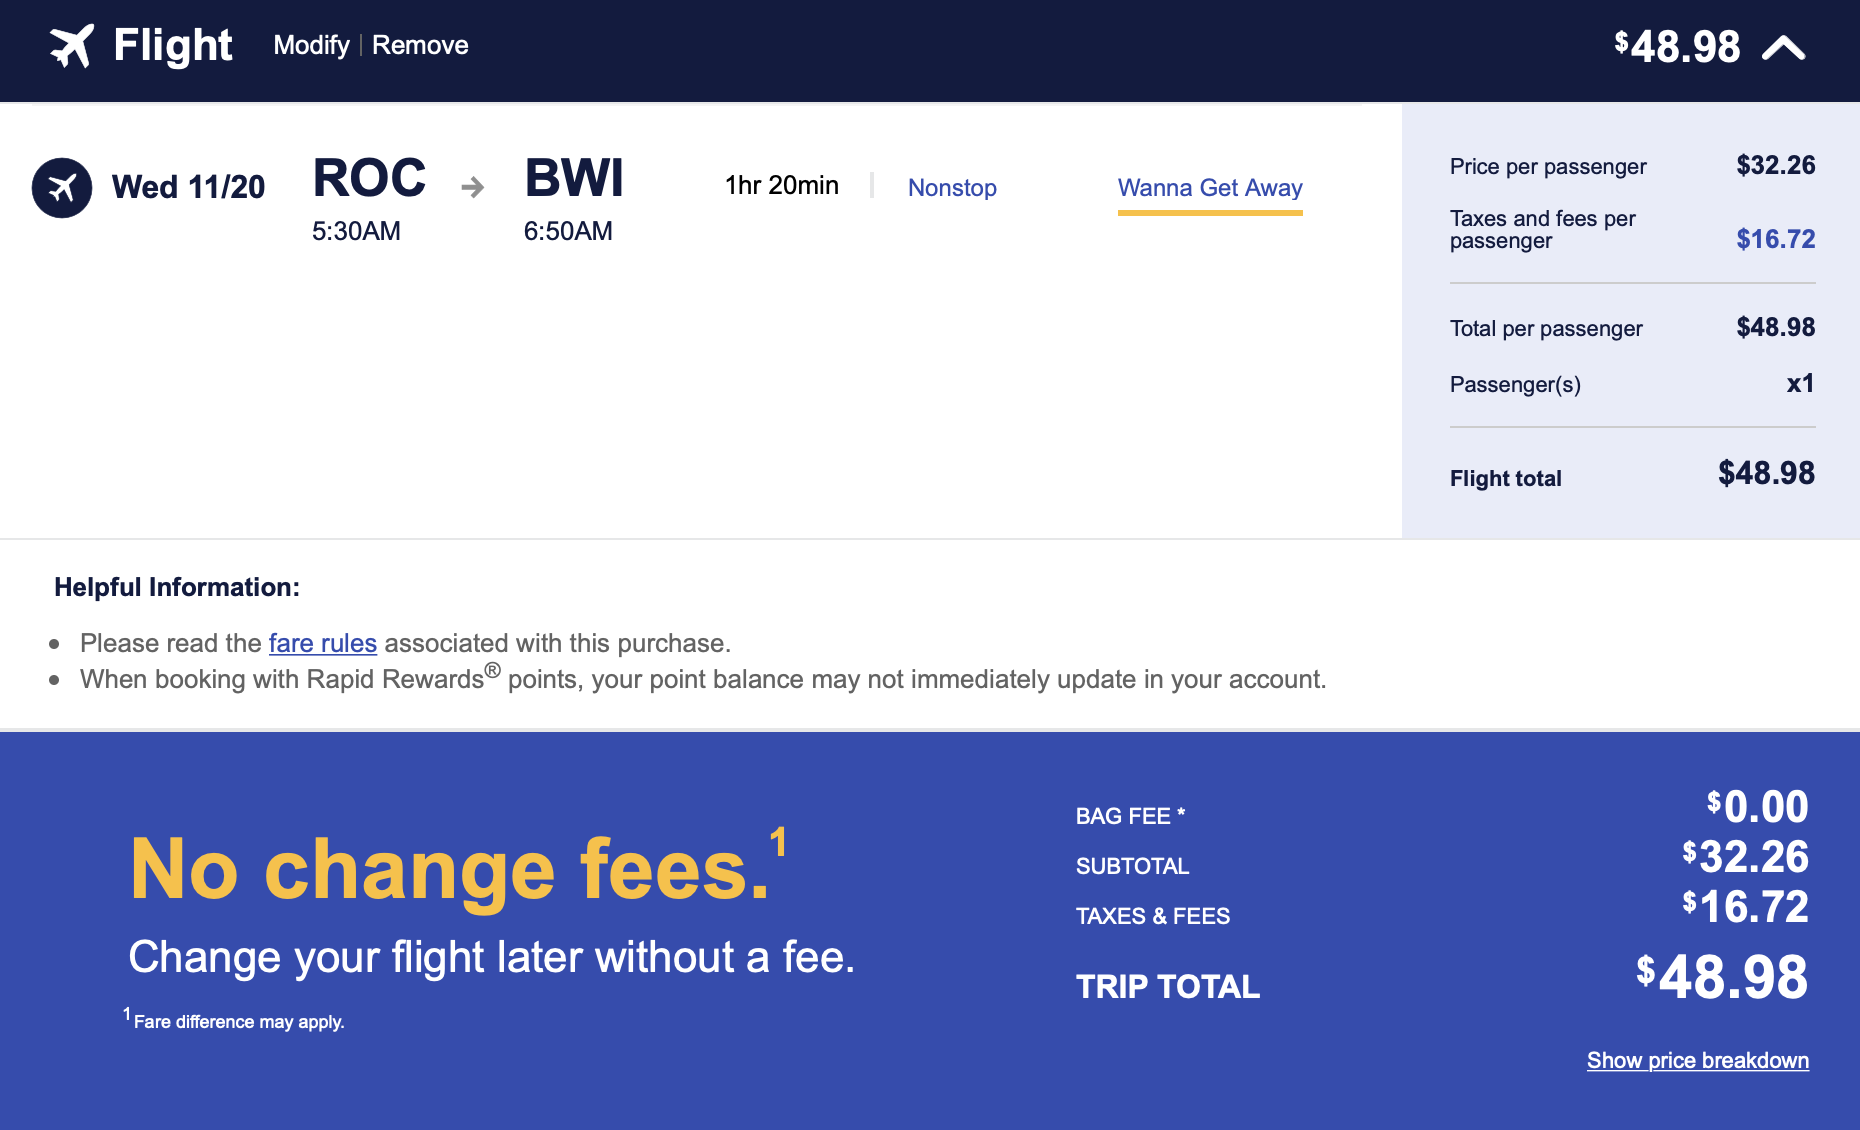Viewport: 1860px width, 1130px height.
Task: Open the Modify flight option
Action: pos(312,46)
